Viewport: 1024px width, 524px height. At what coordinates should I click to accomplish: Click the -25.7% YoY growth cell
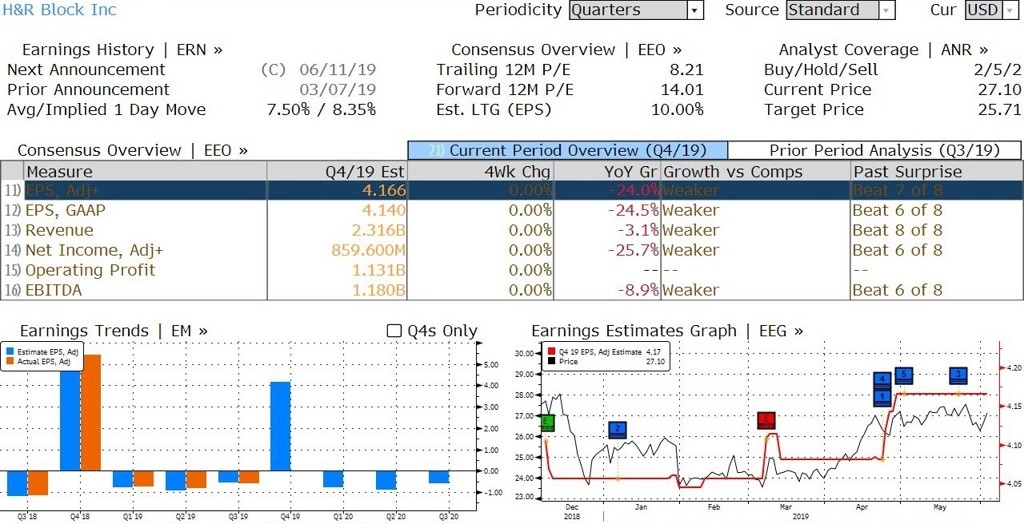click(x=633, y=250)
